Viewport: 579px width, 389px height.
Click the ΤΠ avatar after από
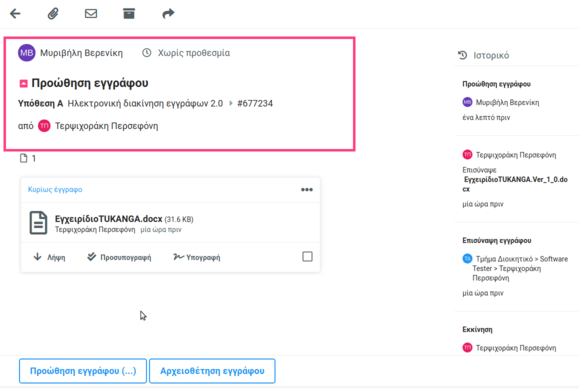44,126
